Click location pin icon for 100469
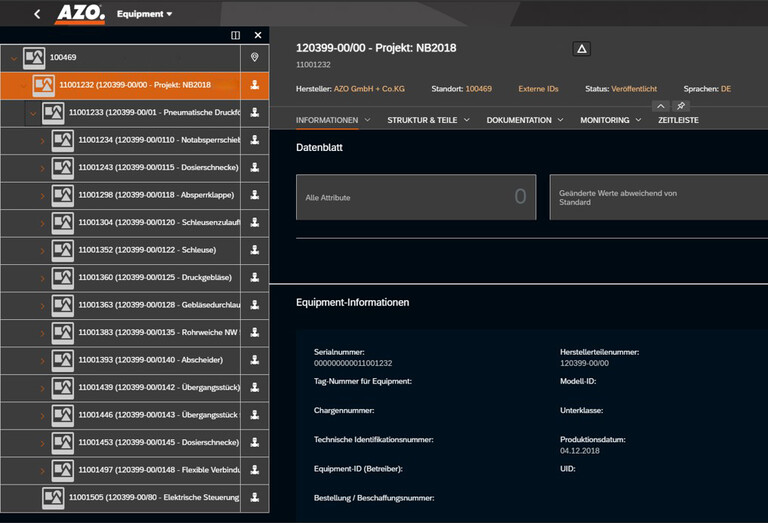This screenshot has width=768, height=523. (x=255, y=57)
